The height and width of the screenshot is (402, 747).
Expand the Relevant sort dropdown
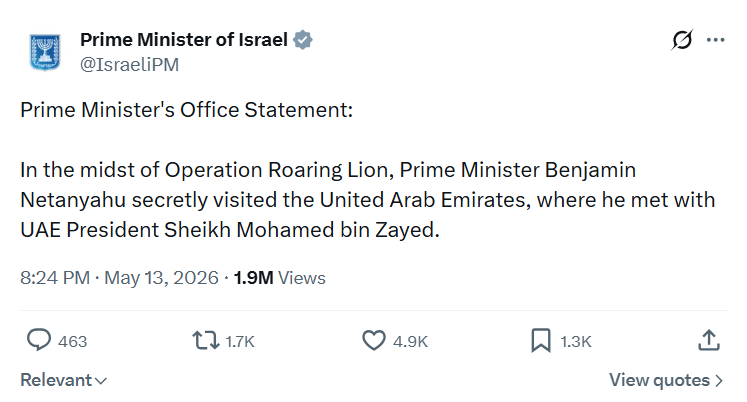[x=63, y=380]
